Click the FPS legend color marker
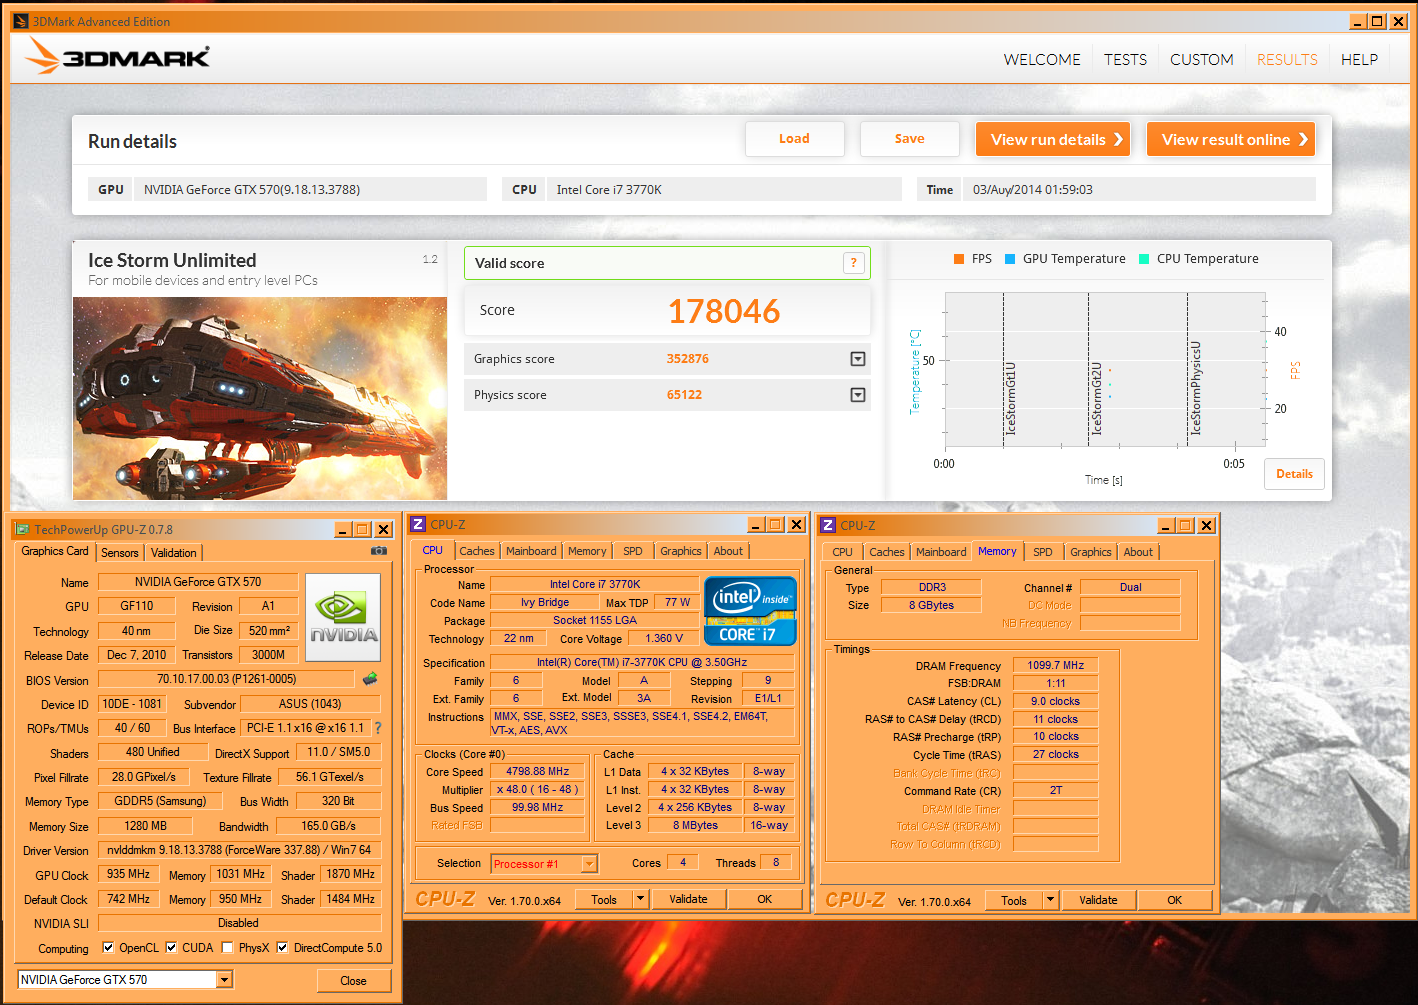 [x=958, y=259]
